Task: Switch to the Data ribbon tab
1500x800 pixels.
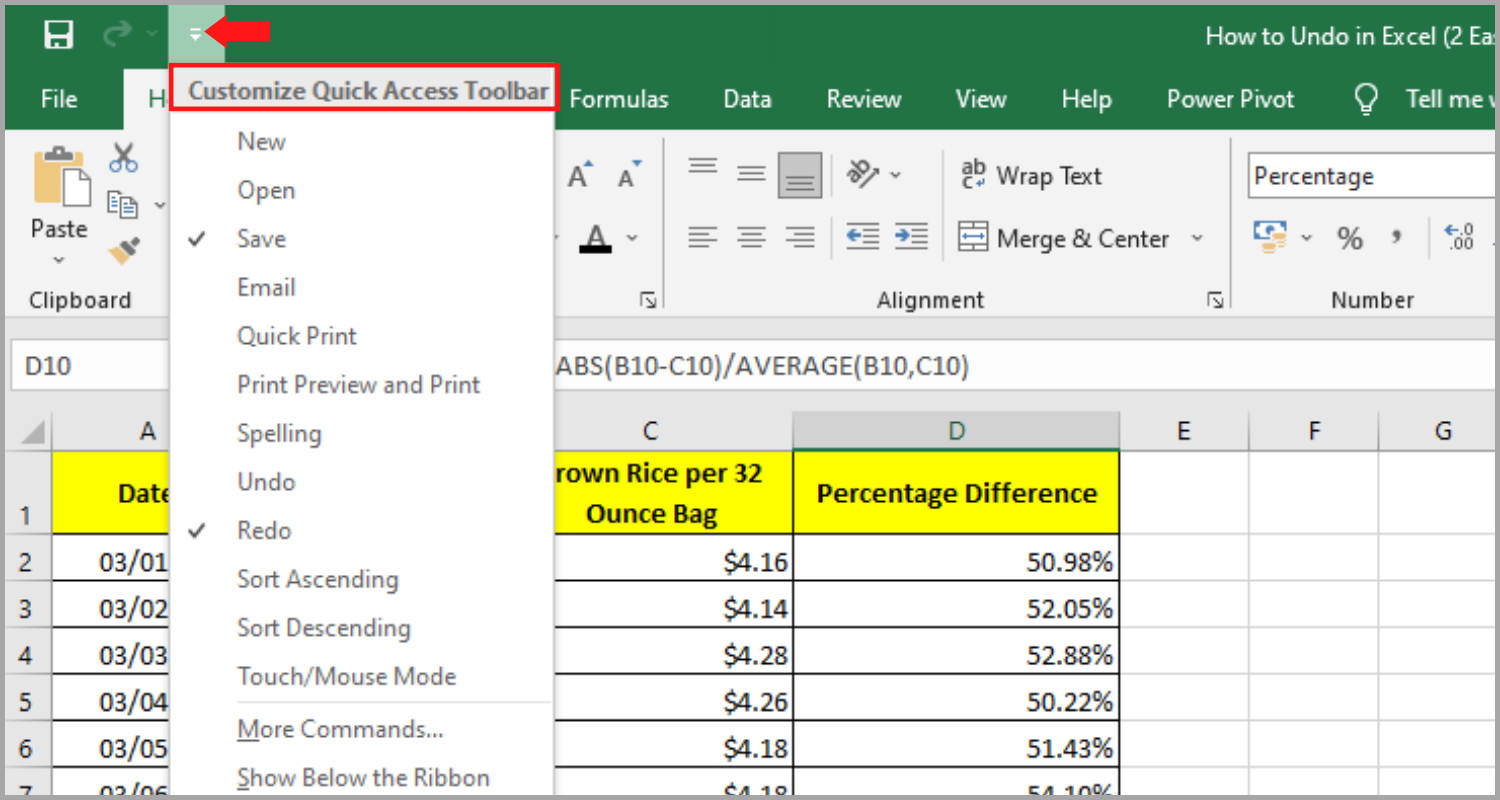Action: click(746, 98)
